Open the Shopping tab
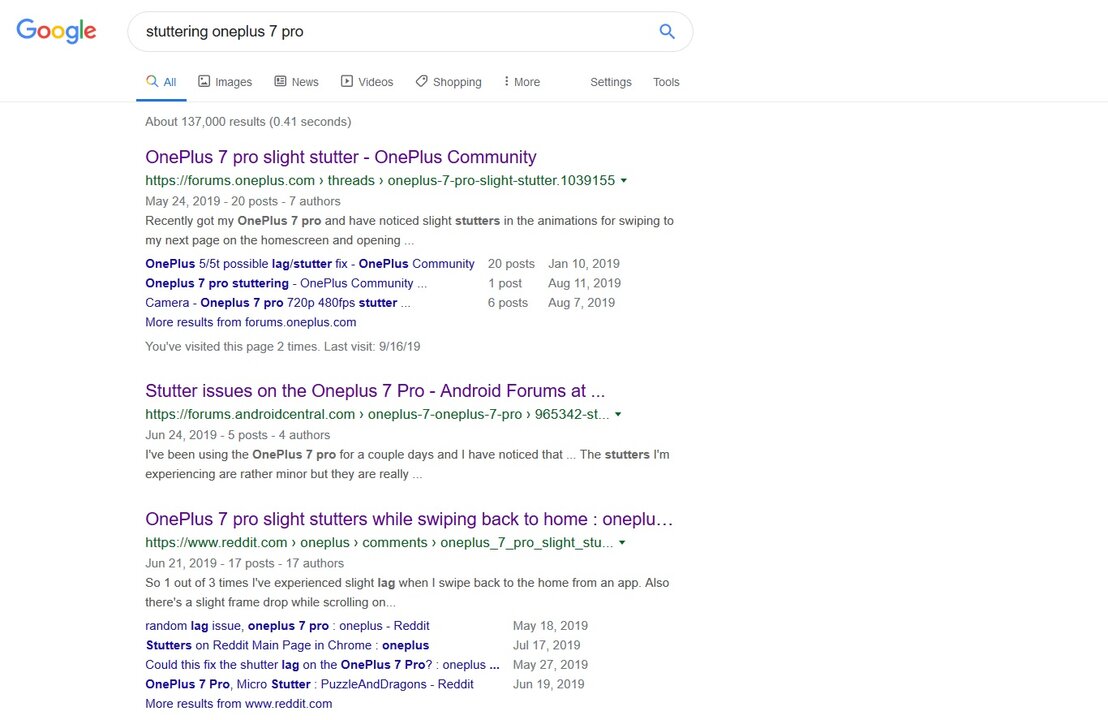 click(448, 82)
